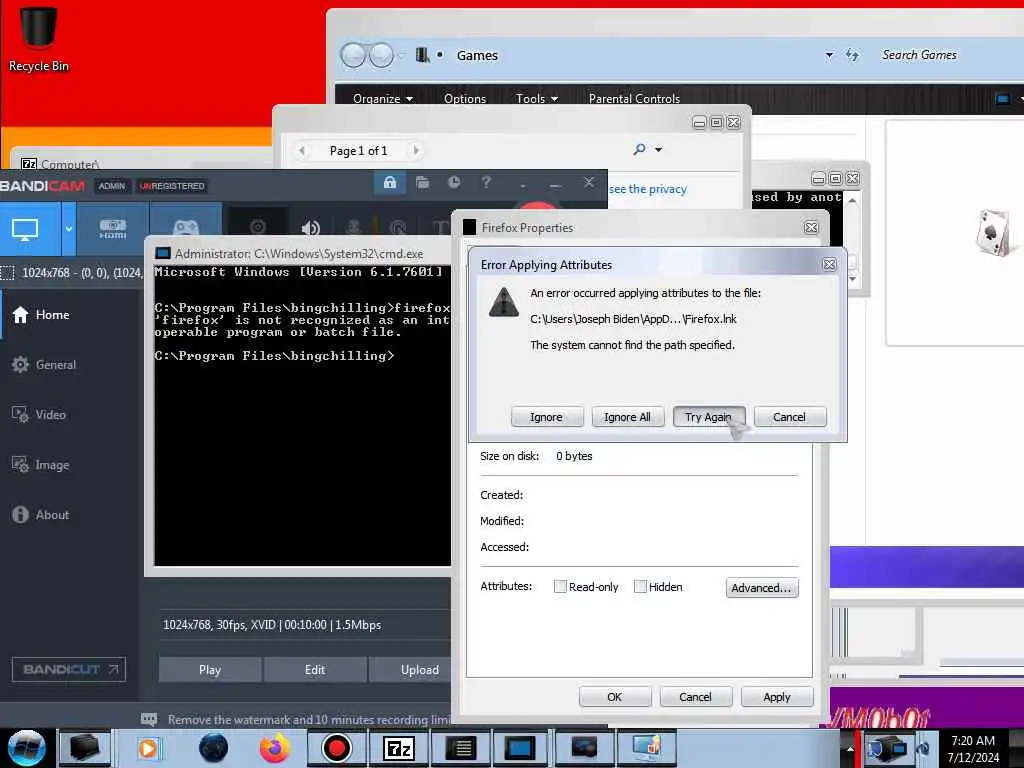Click the Bandicam webcam overlay icon
The width and height of the screenshot is (1024, 768).
pos(258,228)
